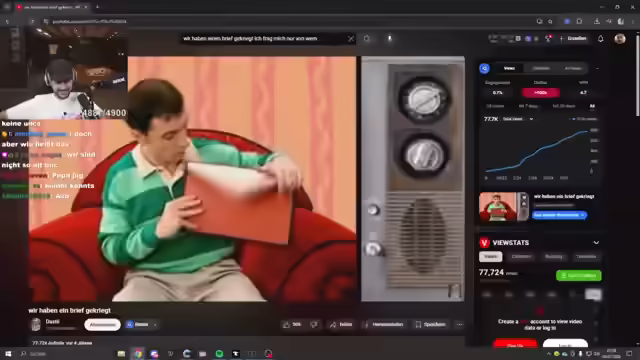Click the system tray microphone icon
This screenshot has height=360, width=640.
580,353
